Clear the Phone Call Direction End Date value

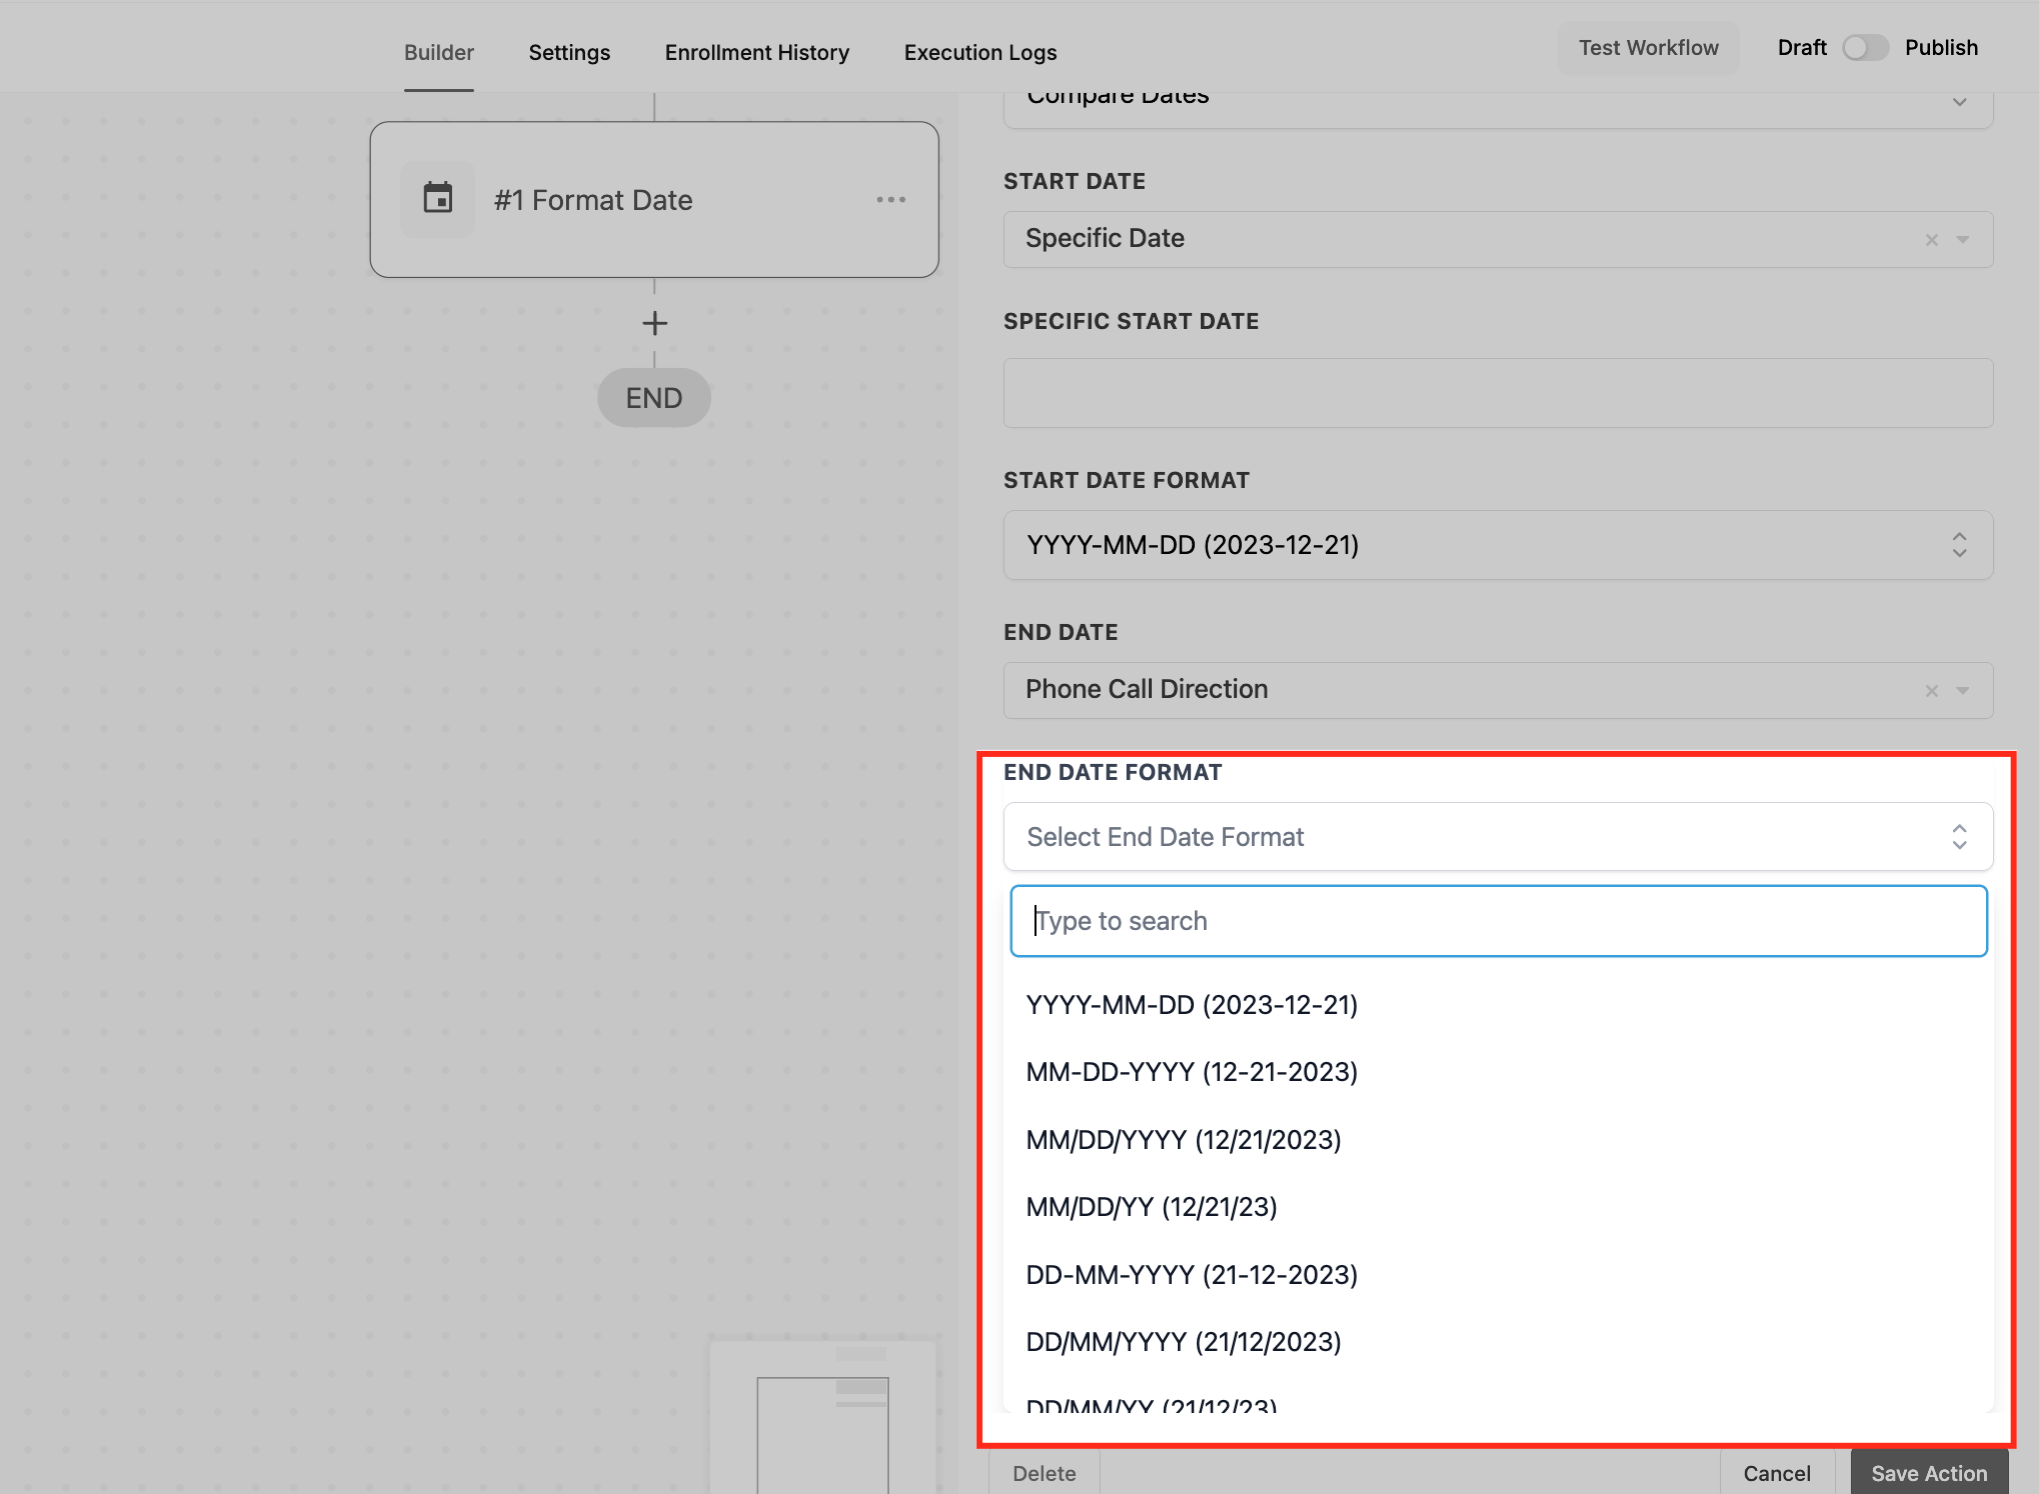coord(1931,691)
